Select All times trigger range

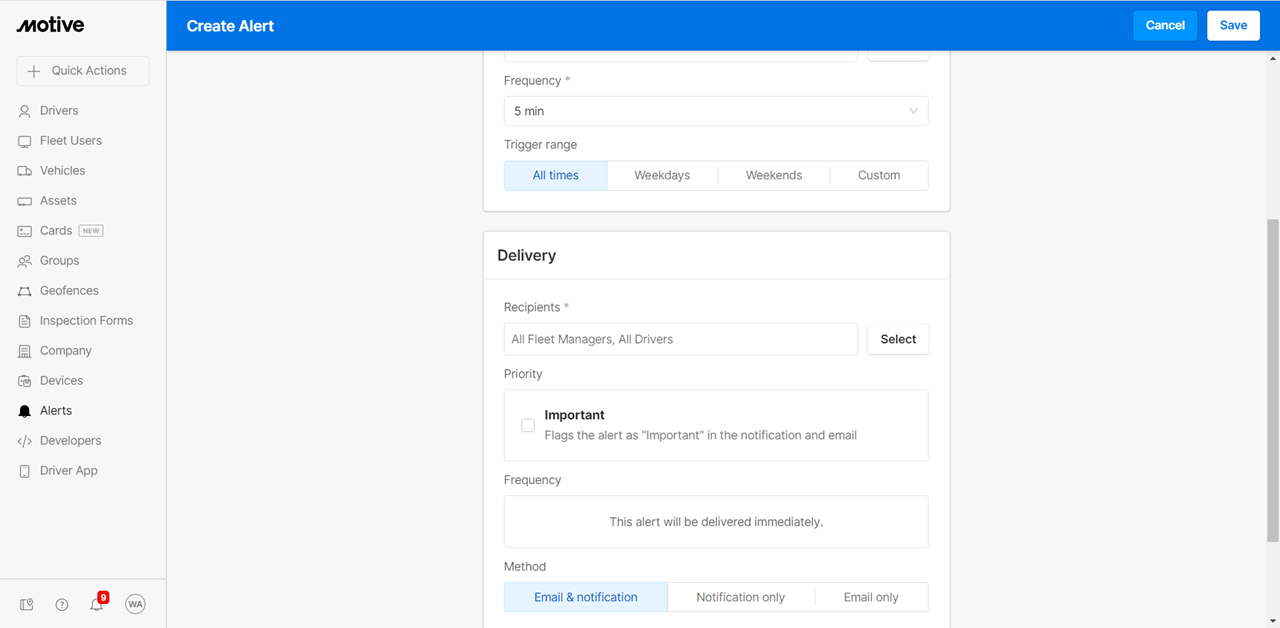(x=555, y=175)
